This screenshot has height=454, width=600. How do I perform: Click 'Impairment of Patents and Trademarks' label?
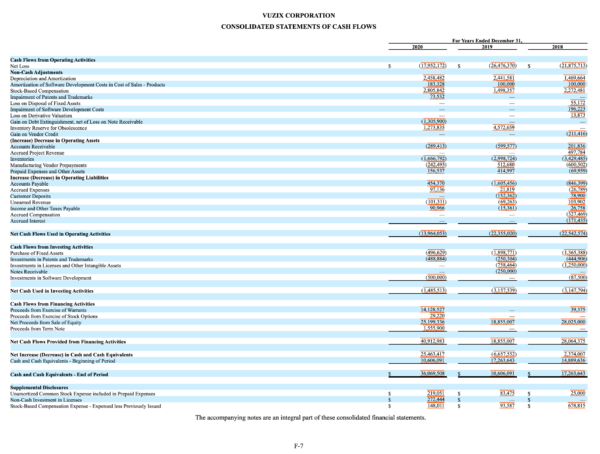(x=51, y=97)
